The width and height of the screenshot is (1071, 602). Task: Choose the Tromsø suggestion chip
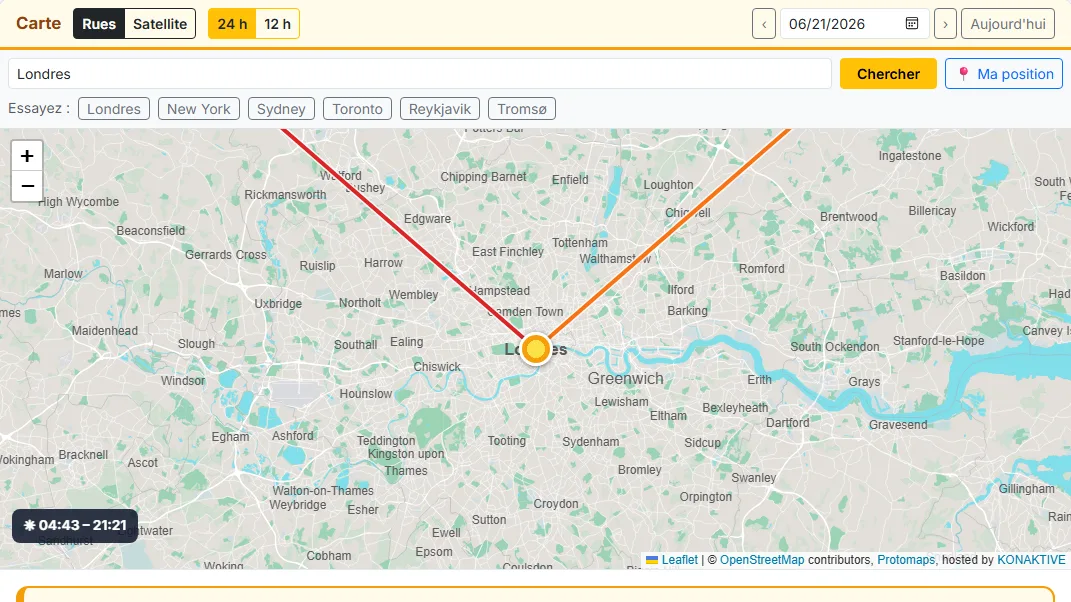coord(522,109)
